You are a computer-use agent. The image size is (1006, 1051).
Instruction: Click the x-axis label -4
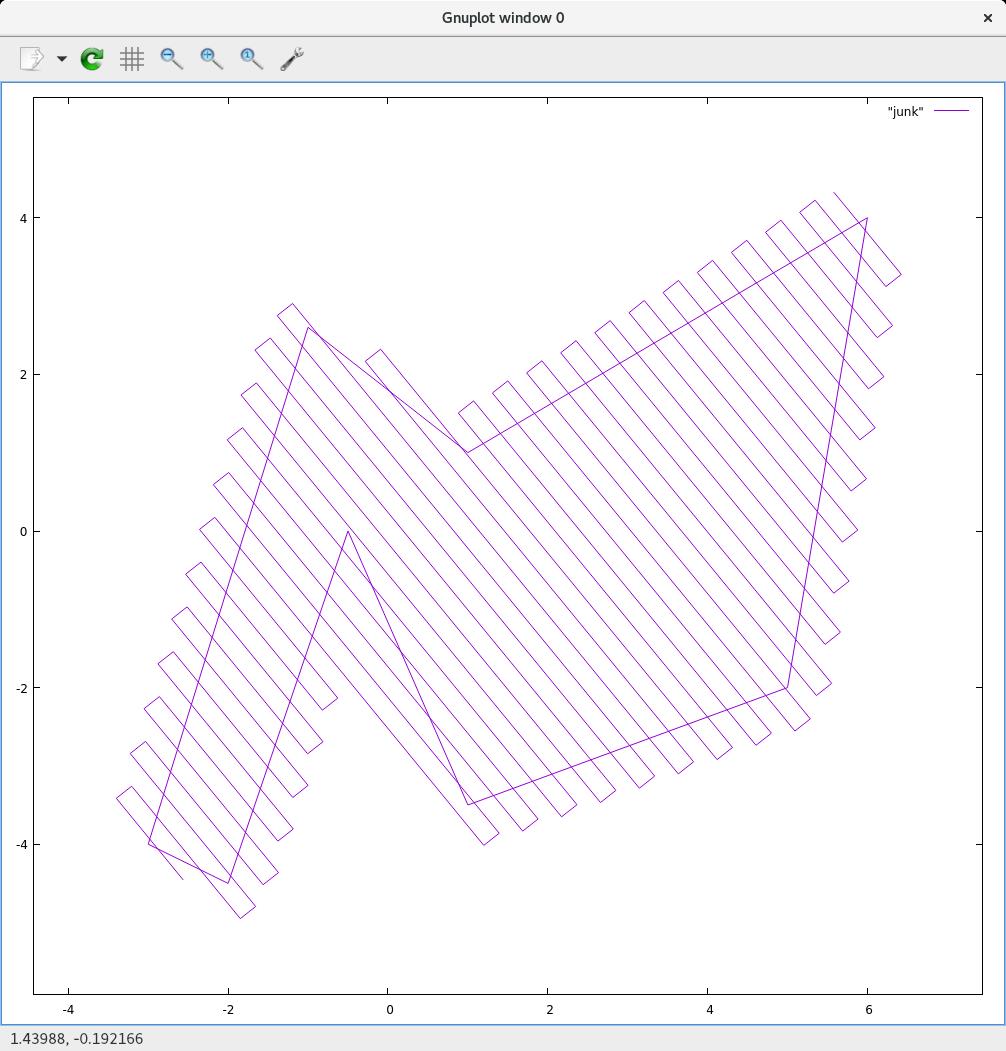coord(68,1009)
